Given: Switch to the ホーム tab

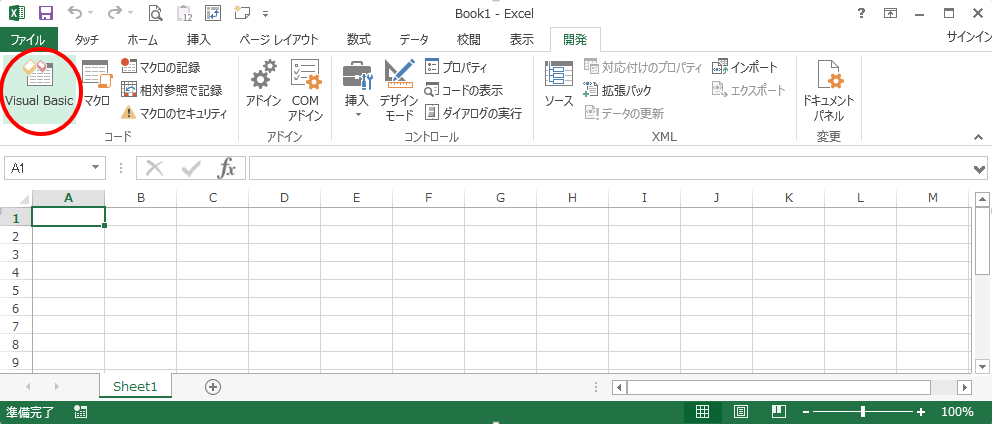Looking at the screenshot, I should pos(142,39).
